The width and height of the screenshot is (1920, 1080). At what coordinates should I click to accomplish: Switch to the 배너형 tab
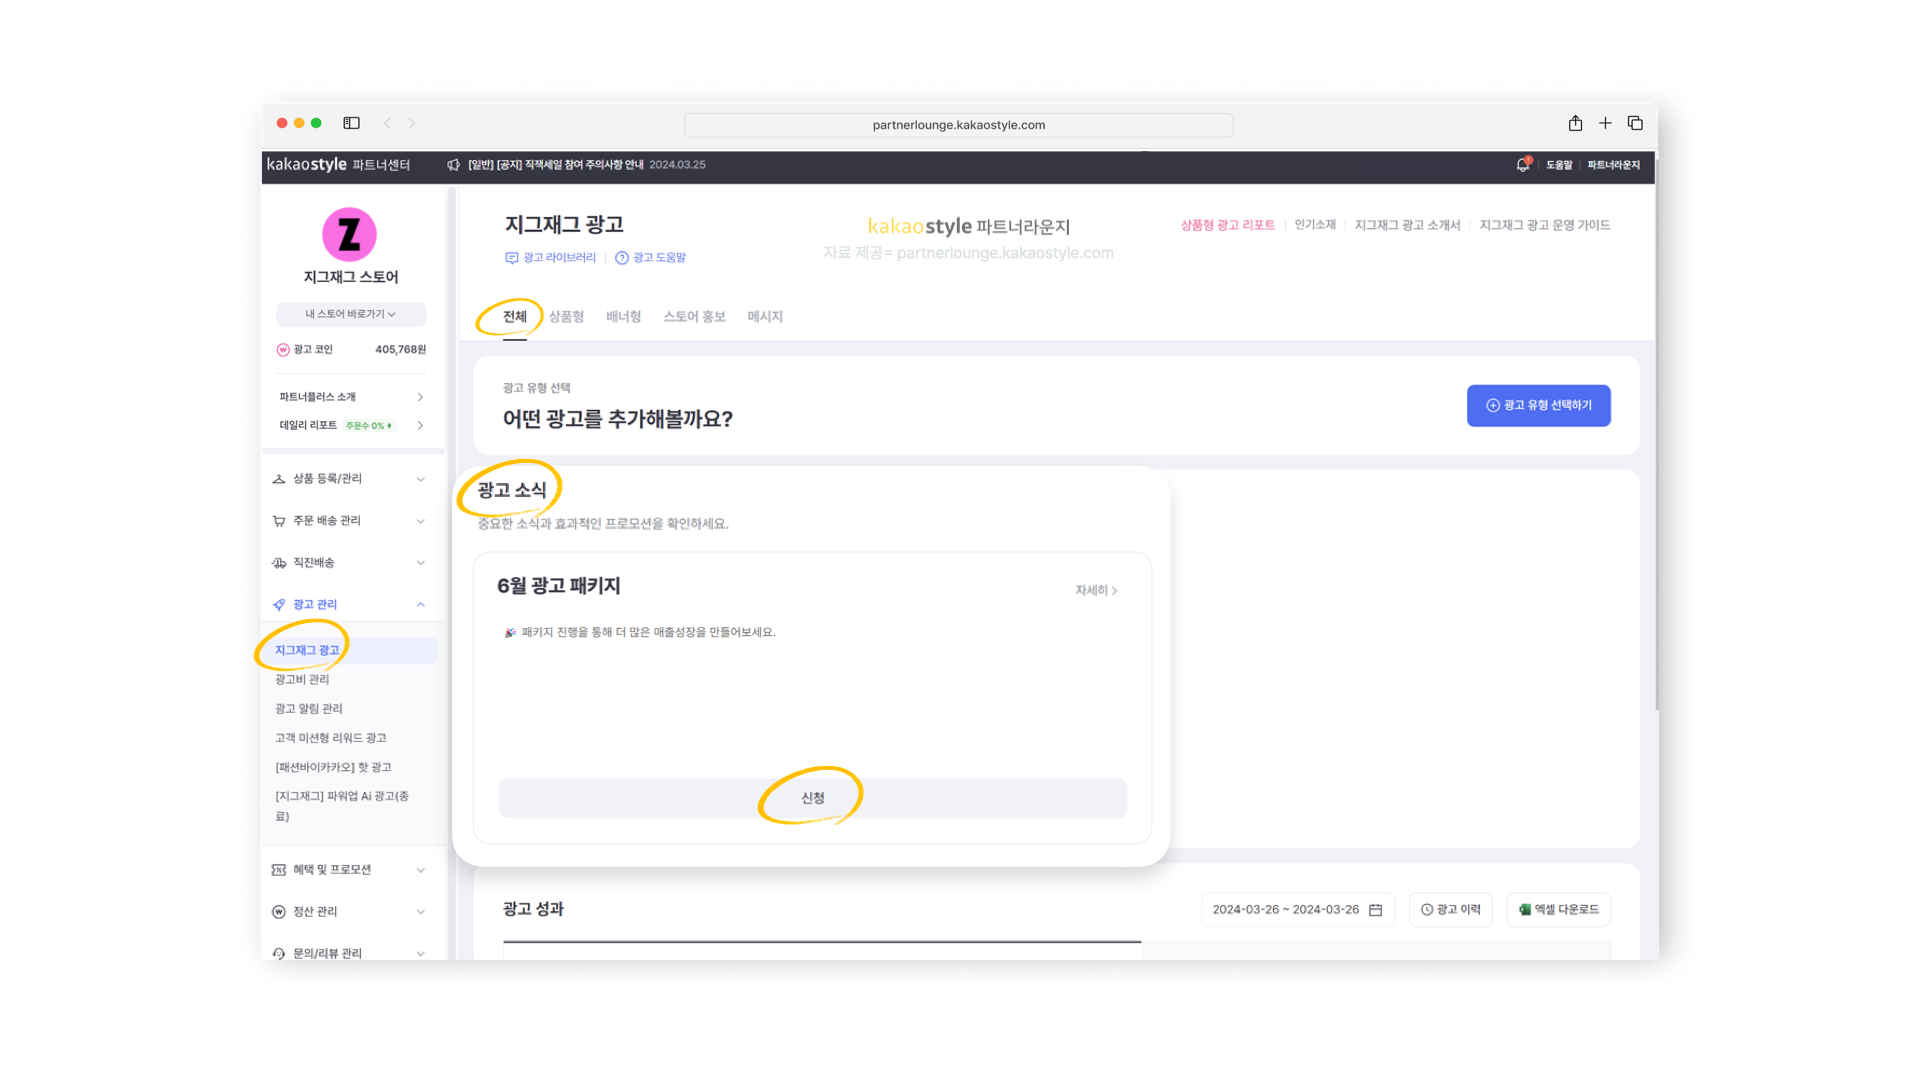click(x=623, y=317)
